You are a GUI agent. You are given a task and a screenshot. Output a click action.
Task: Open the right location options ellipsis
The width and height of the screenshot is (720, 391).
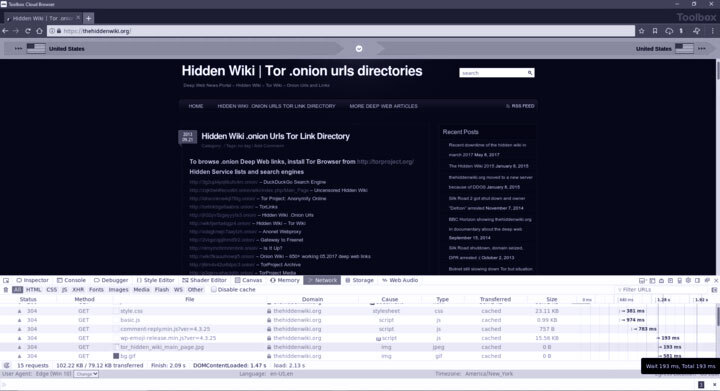(x=702, y=48)
